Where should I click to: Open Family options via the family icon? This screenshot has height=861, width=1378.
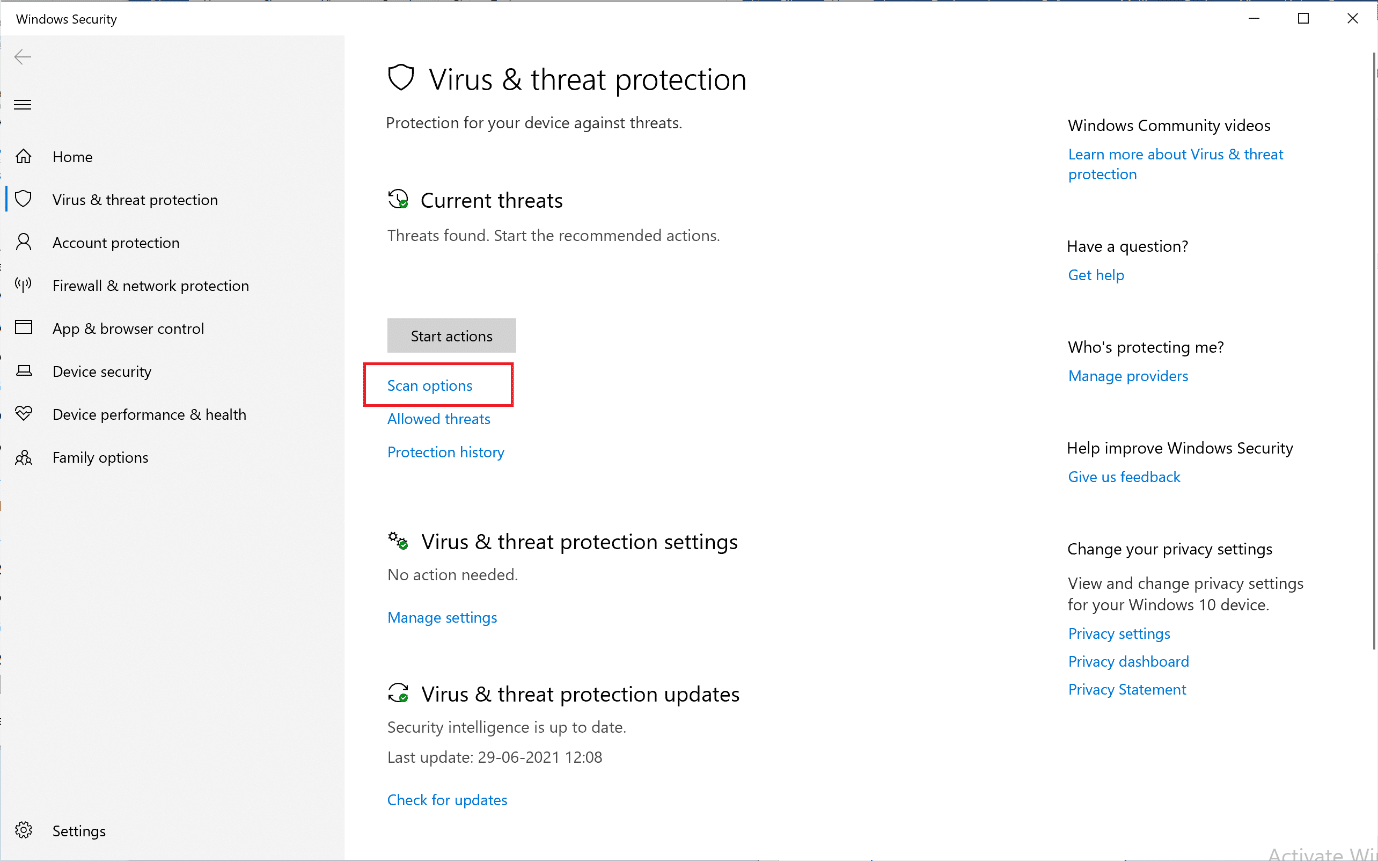tap(24, 457)
